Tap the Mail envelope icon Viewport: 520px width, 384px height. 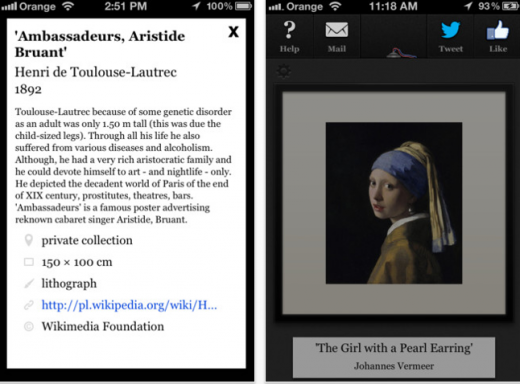[337, 30]
